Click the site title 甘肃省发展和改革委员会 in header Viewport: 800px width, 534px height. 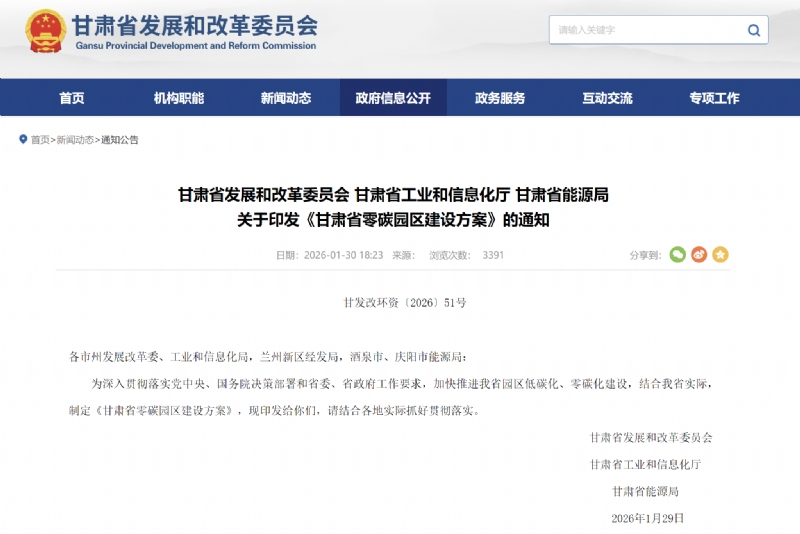[x=195, y=26]
